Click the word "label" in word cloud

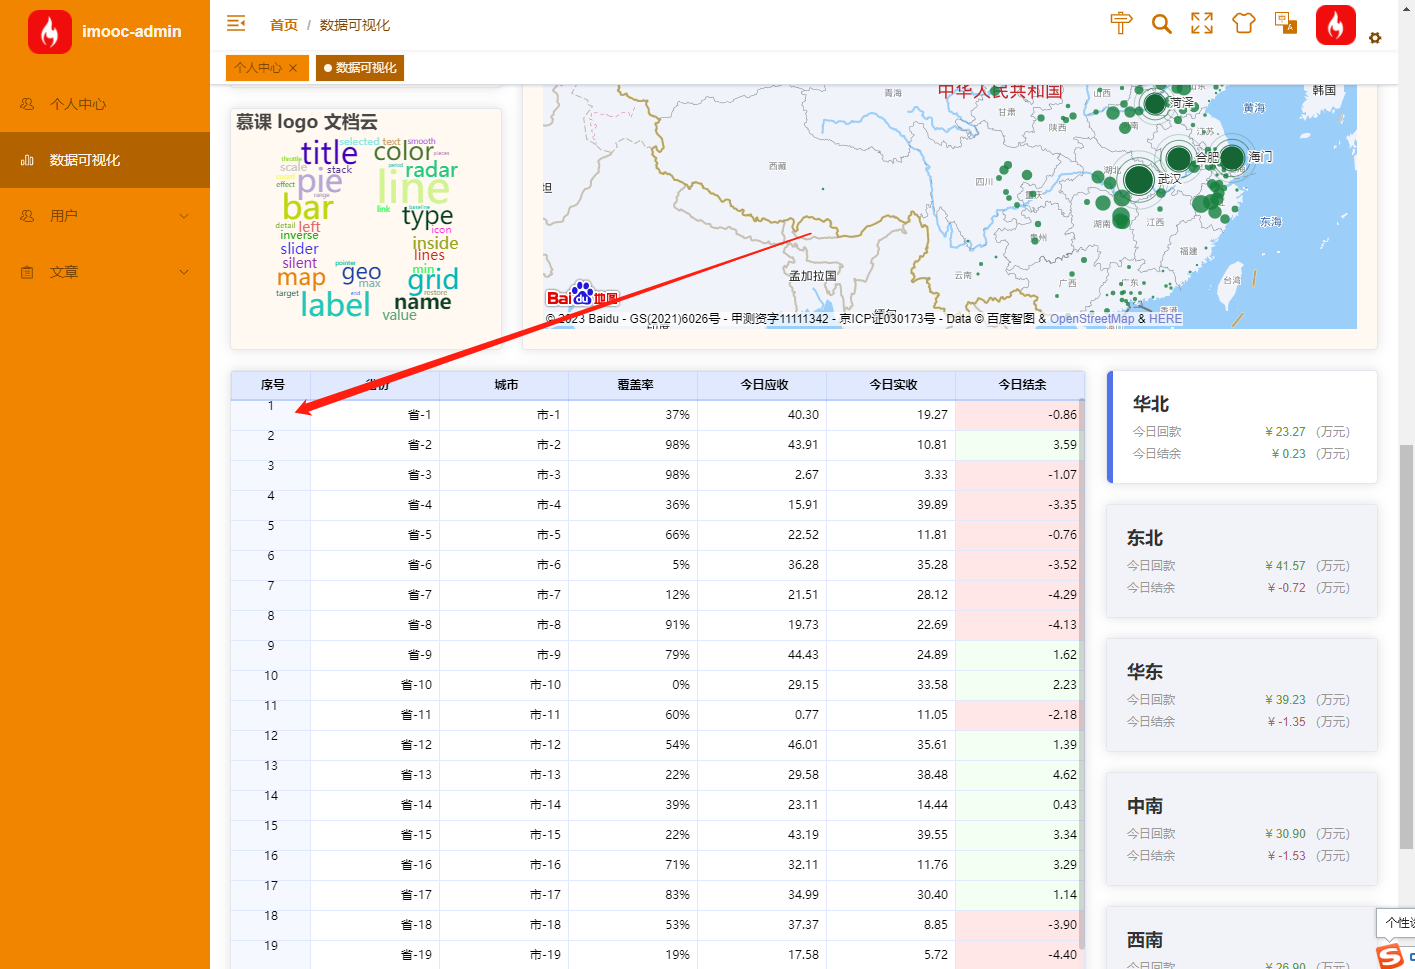pyautogui.click(x=336, y=304)
